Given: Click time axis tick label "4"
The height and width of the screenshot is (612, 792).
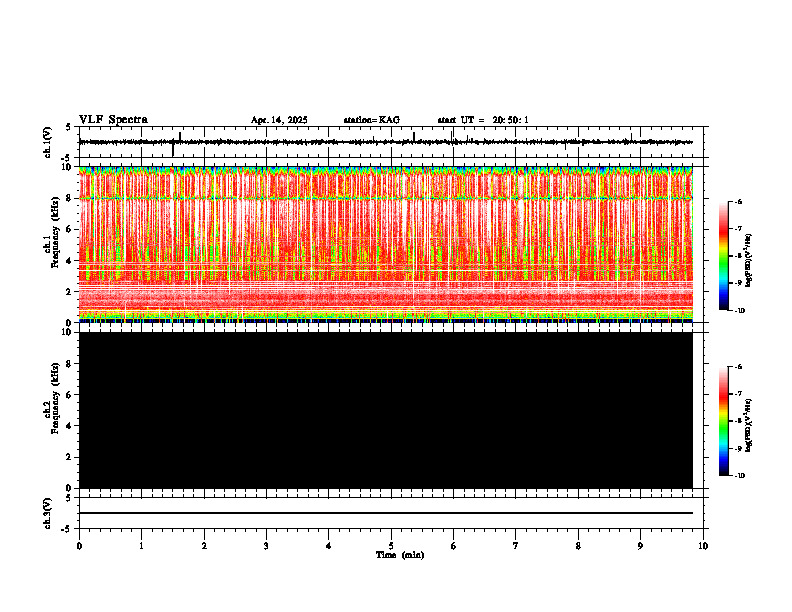Looking at the screenshot, I should point(329,546).
